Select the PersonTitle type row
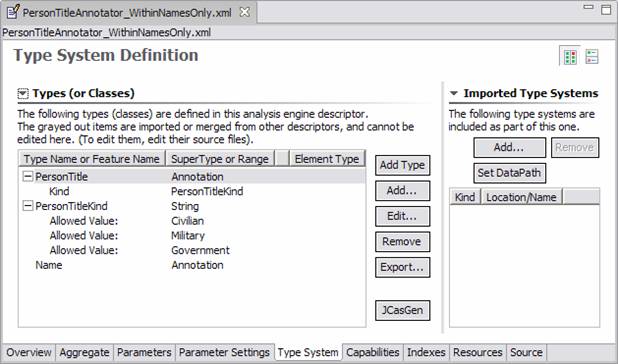Screen dimensions: 618x364 [x=192, y=176]
